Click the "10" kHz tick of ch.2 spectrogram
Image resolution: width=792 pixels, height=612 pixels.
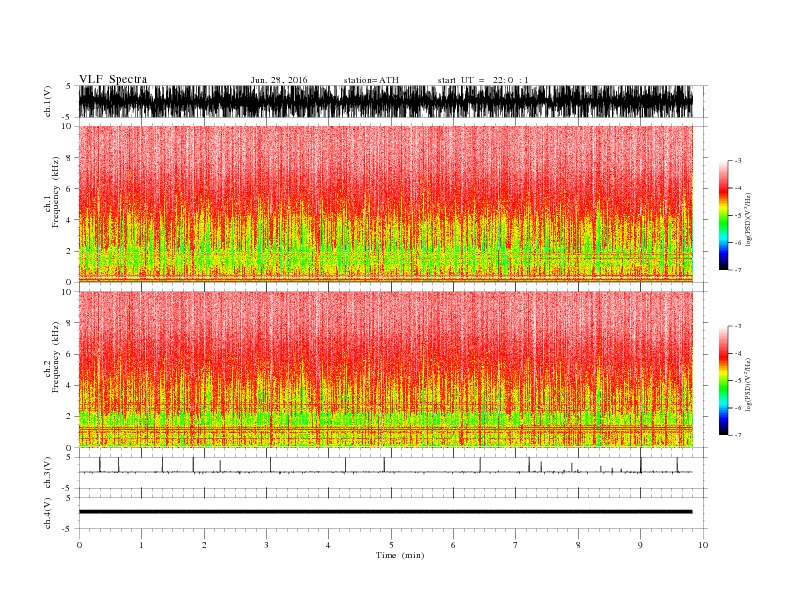click(x=67, y=292)
